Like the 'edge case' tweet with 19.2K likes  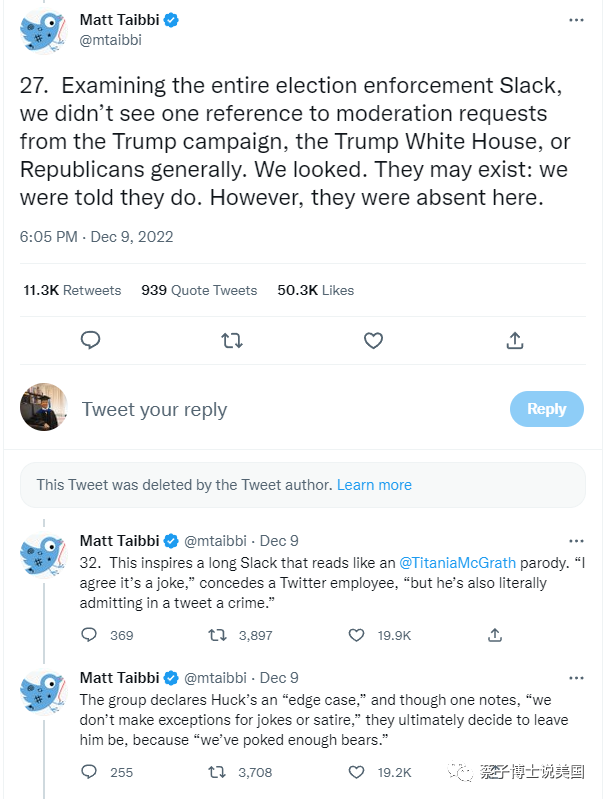(x=356, y=772)
